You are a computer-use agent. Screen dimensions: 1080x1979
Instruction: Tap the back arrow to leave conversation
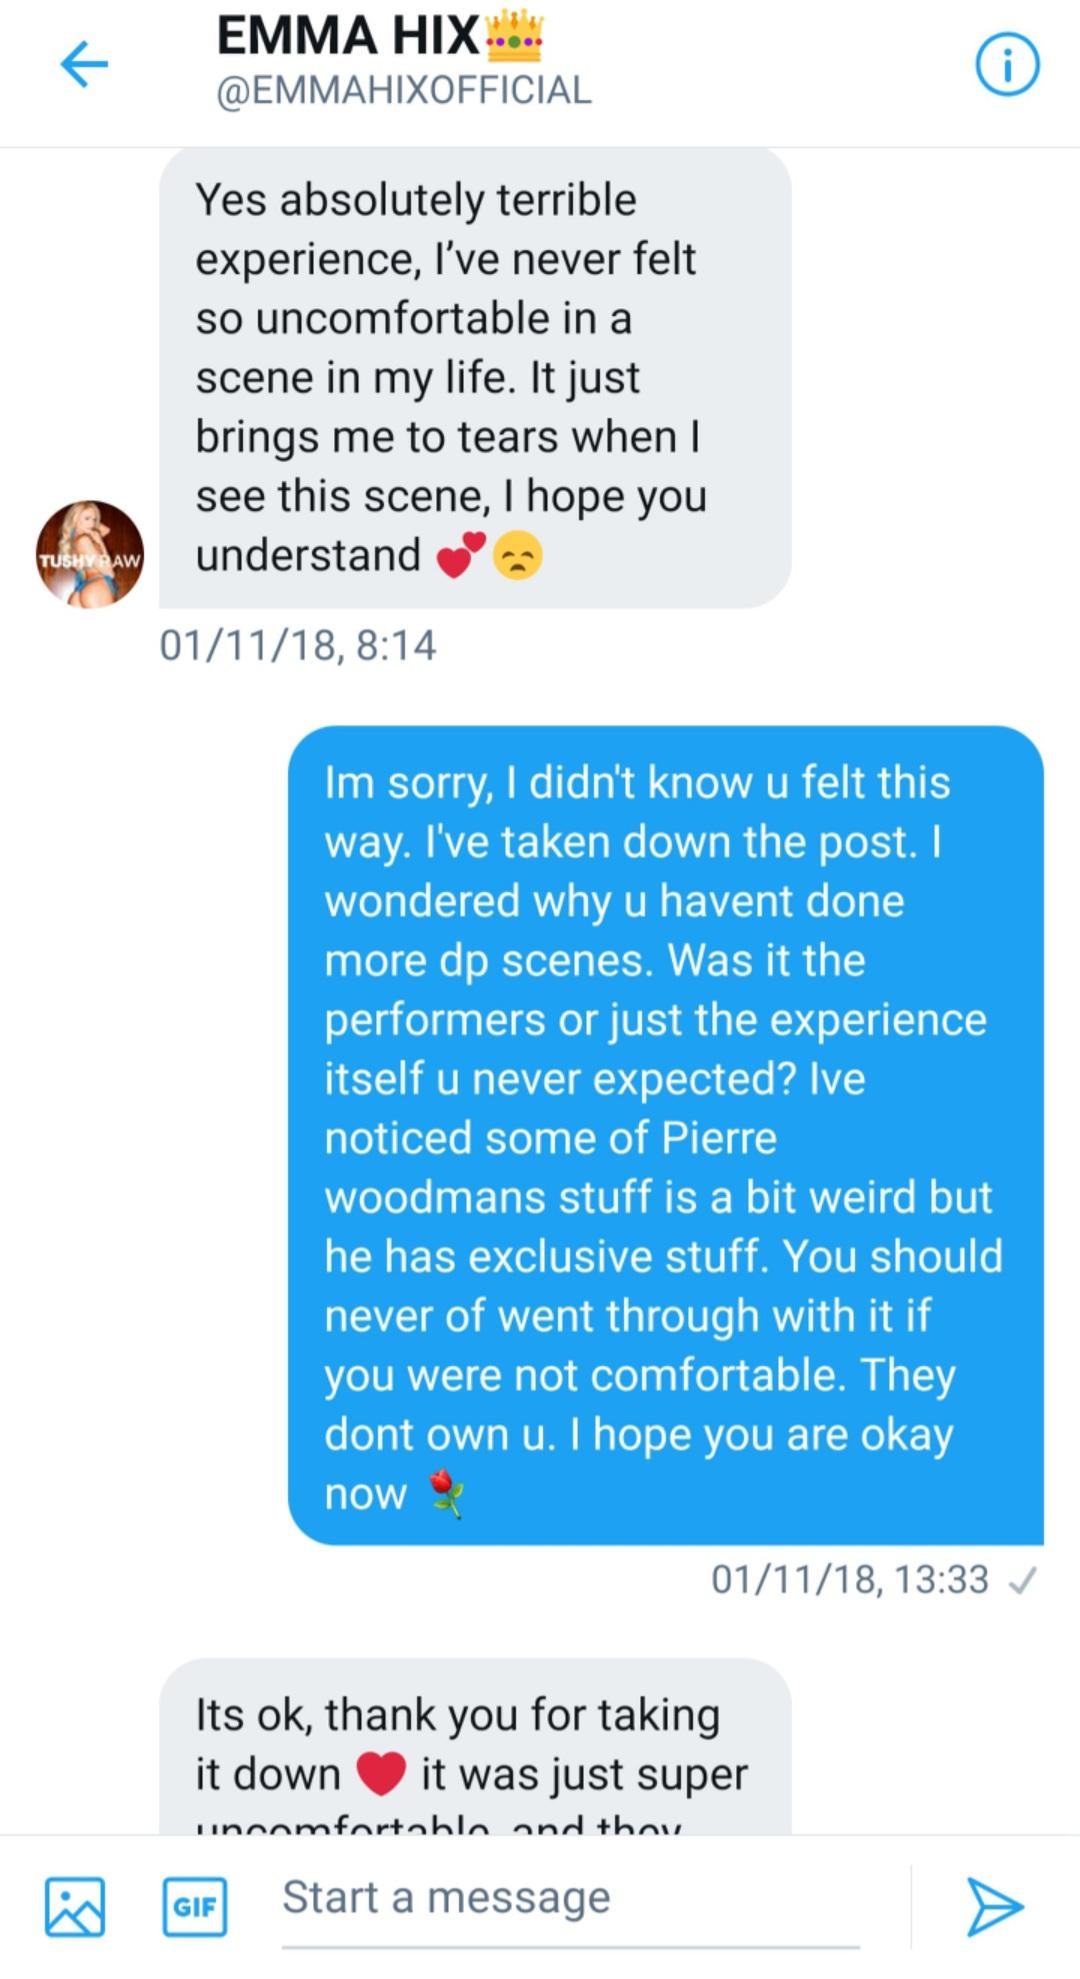[84, 65]
